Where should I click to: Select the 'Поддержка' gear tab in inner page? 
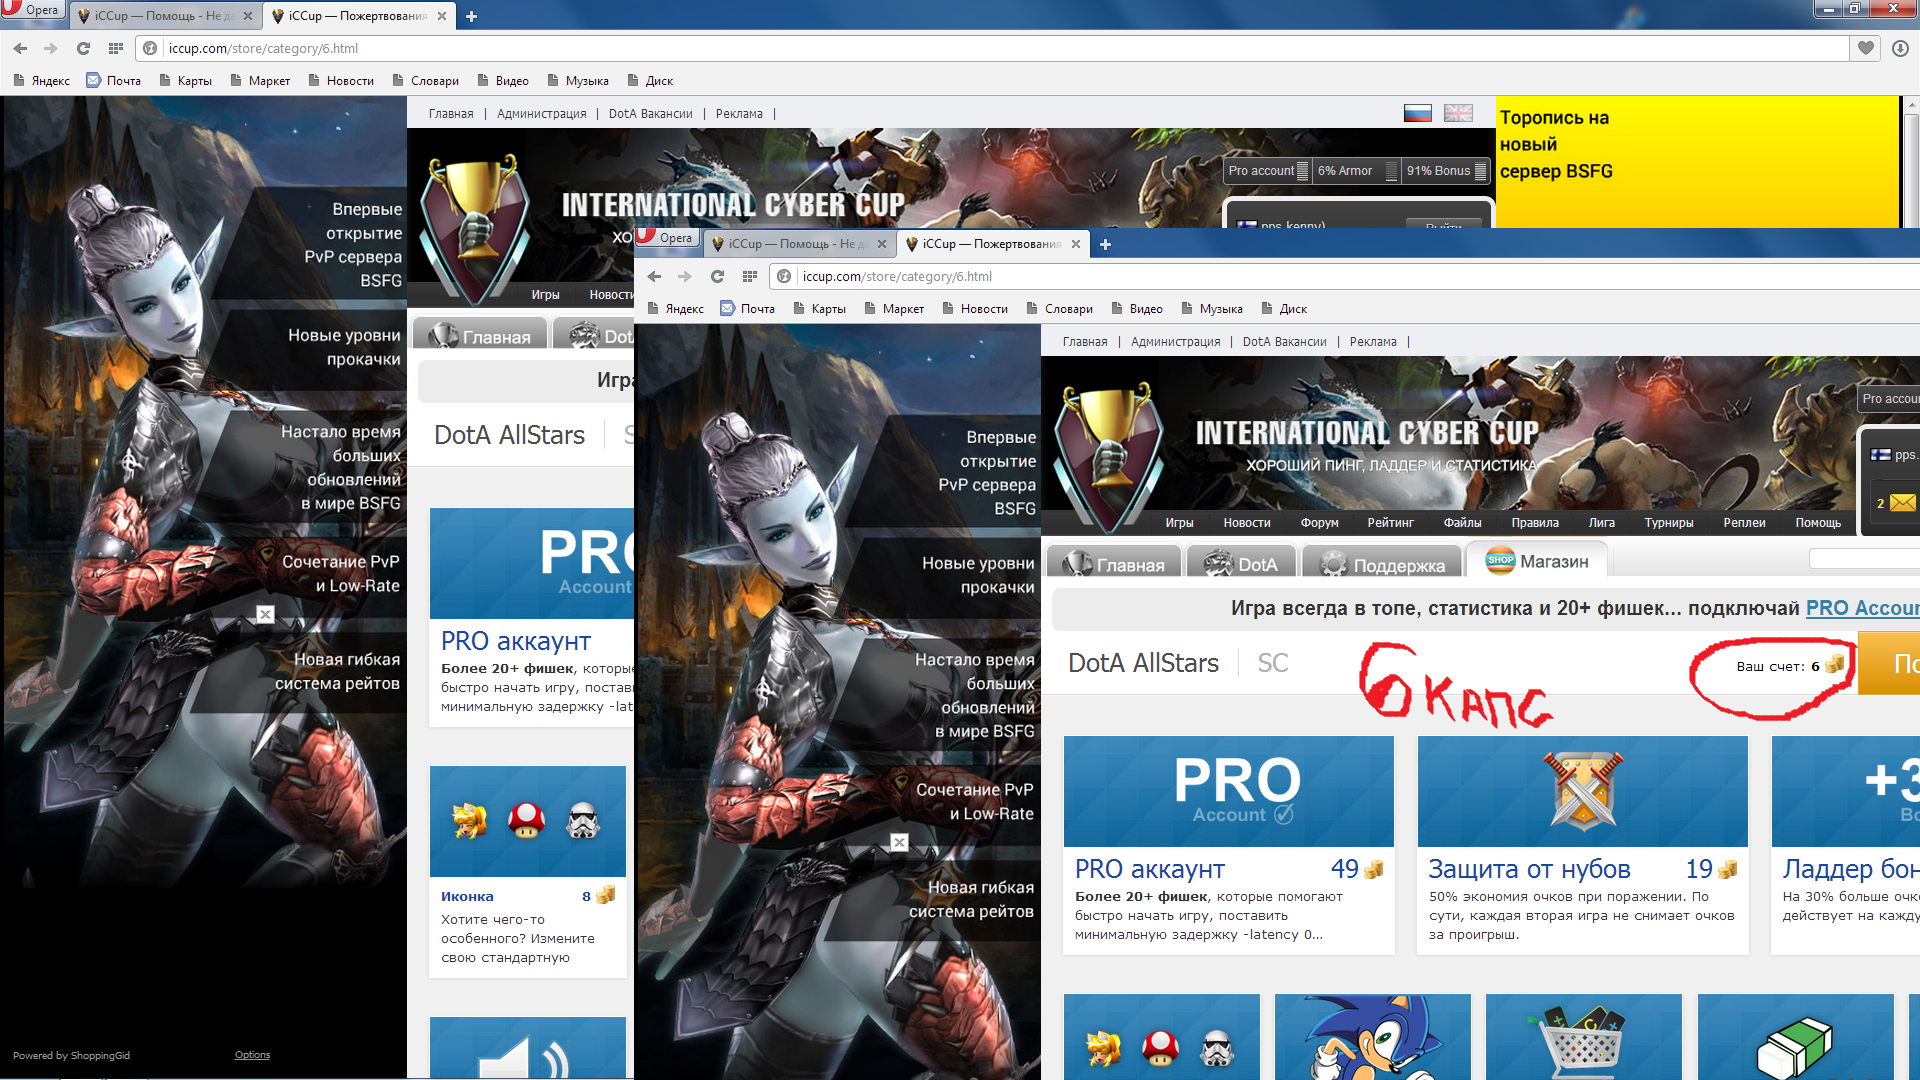click(x=1382, y=563)
